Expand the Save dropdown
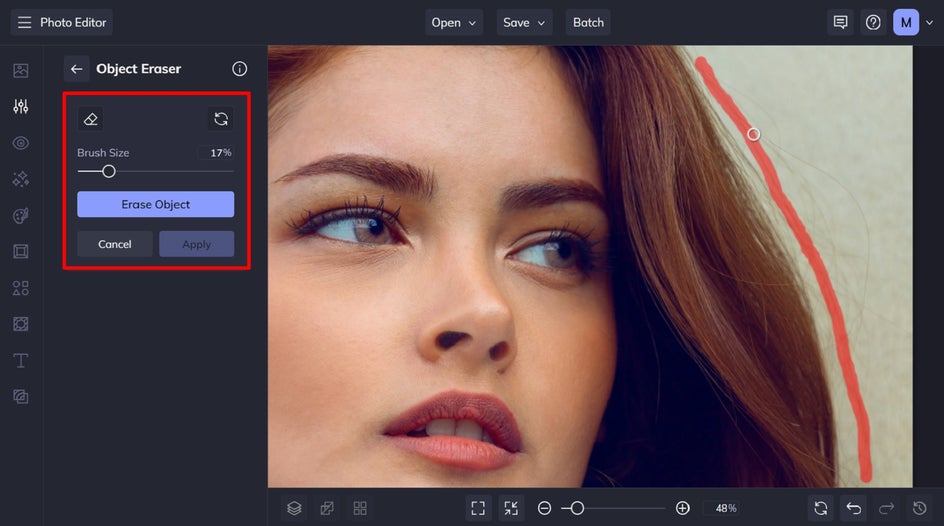944x526 pixels. 525,22
